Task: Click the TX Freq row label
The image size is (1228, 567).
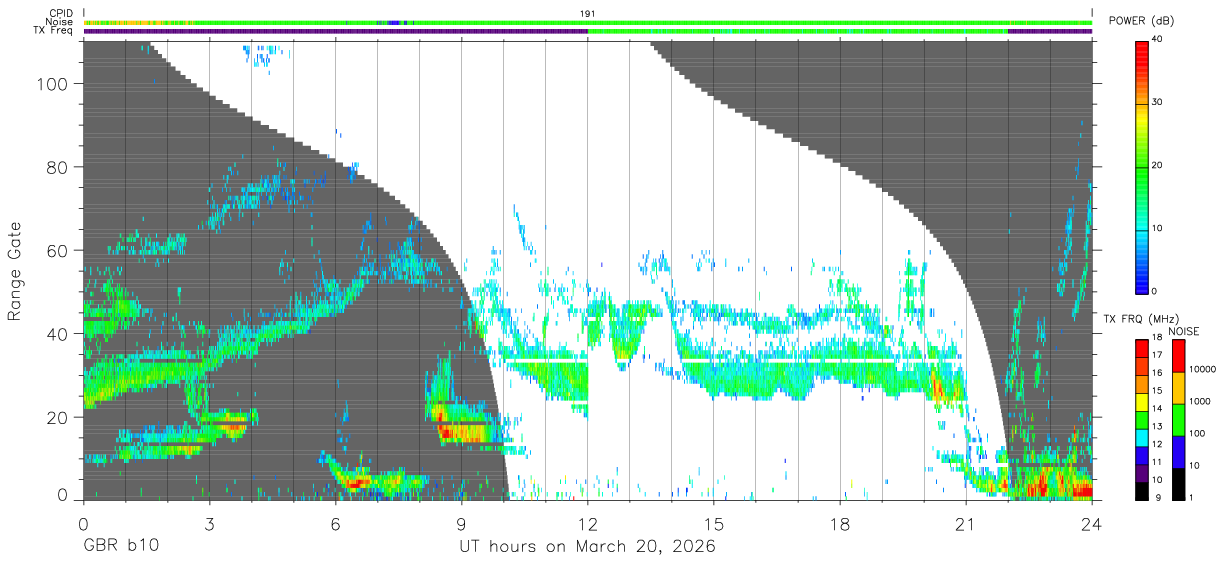Action: pyautogui.click(x=54, y=31)
